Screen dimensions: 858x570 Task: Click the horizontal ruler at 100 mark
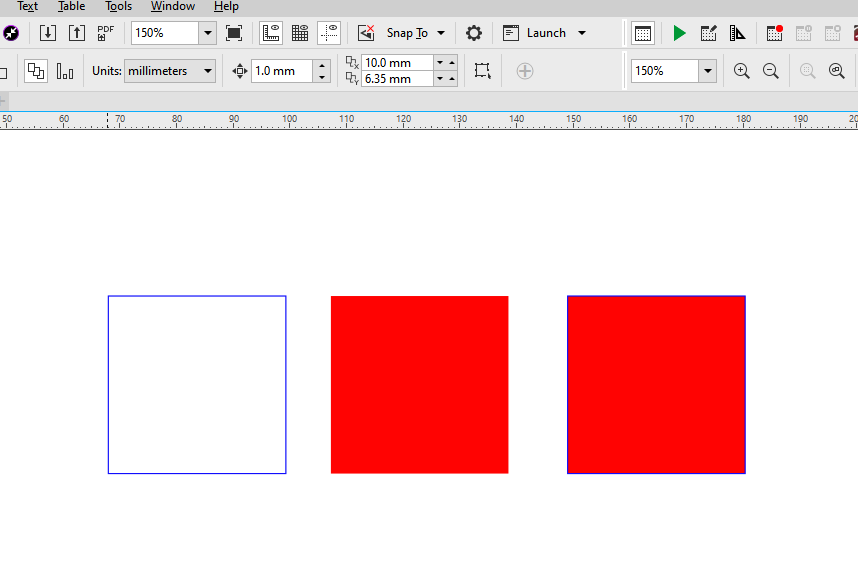[x=289, y=120]
